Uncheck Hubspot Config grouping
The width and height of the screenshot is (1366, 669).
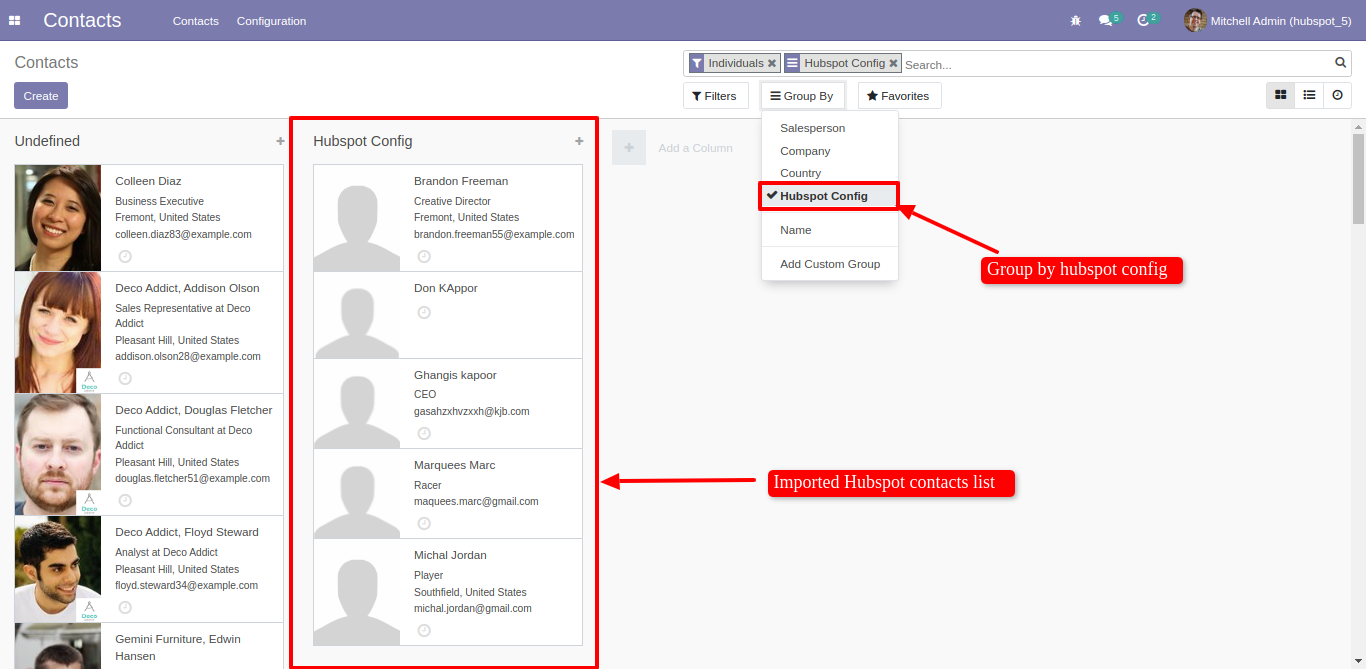[x=830, y=196]
